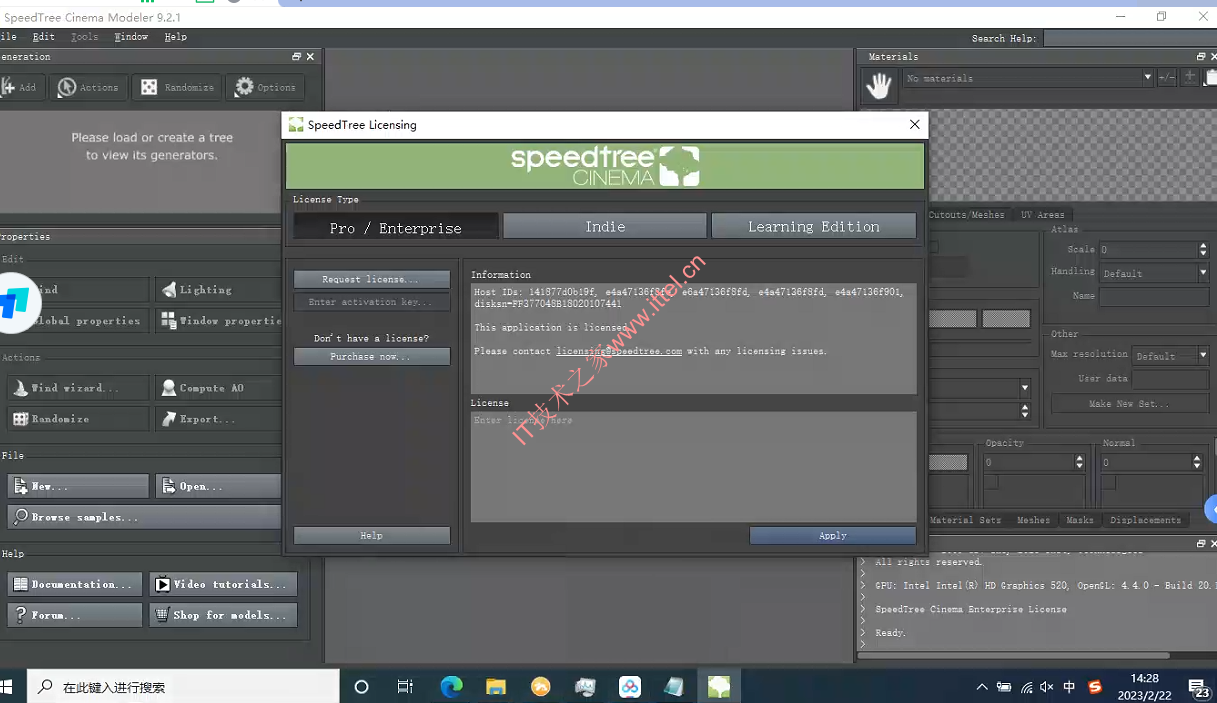Click Browse samples...

pos(144,517)
